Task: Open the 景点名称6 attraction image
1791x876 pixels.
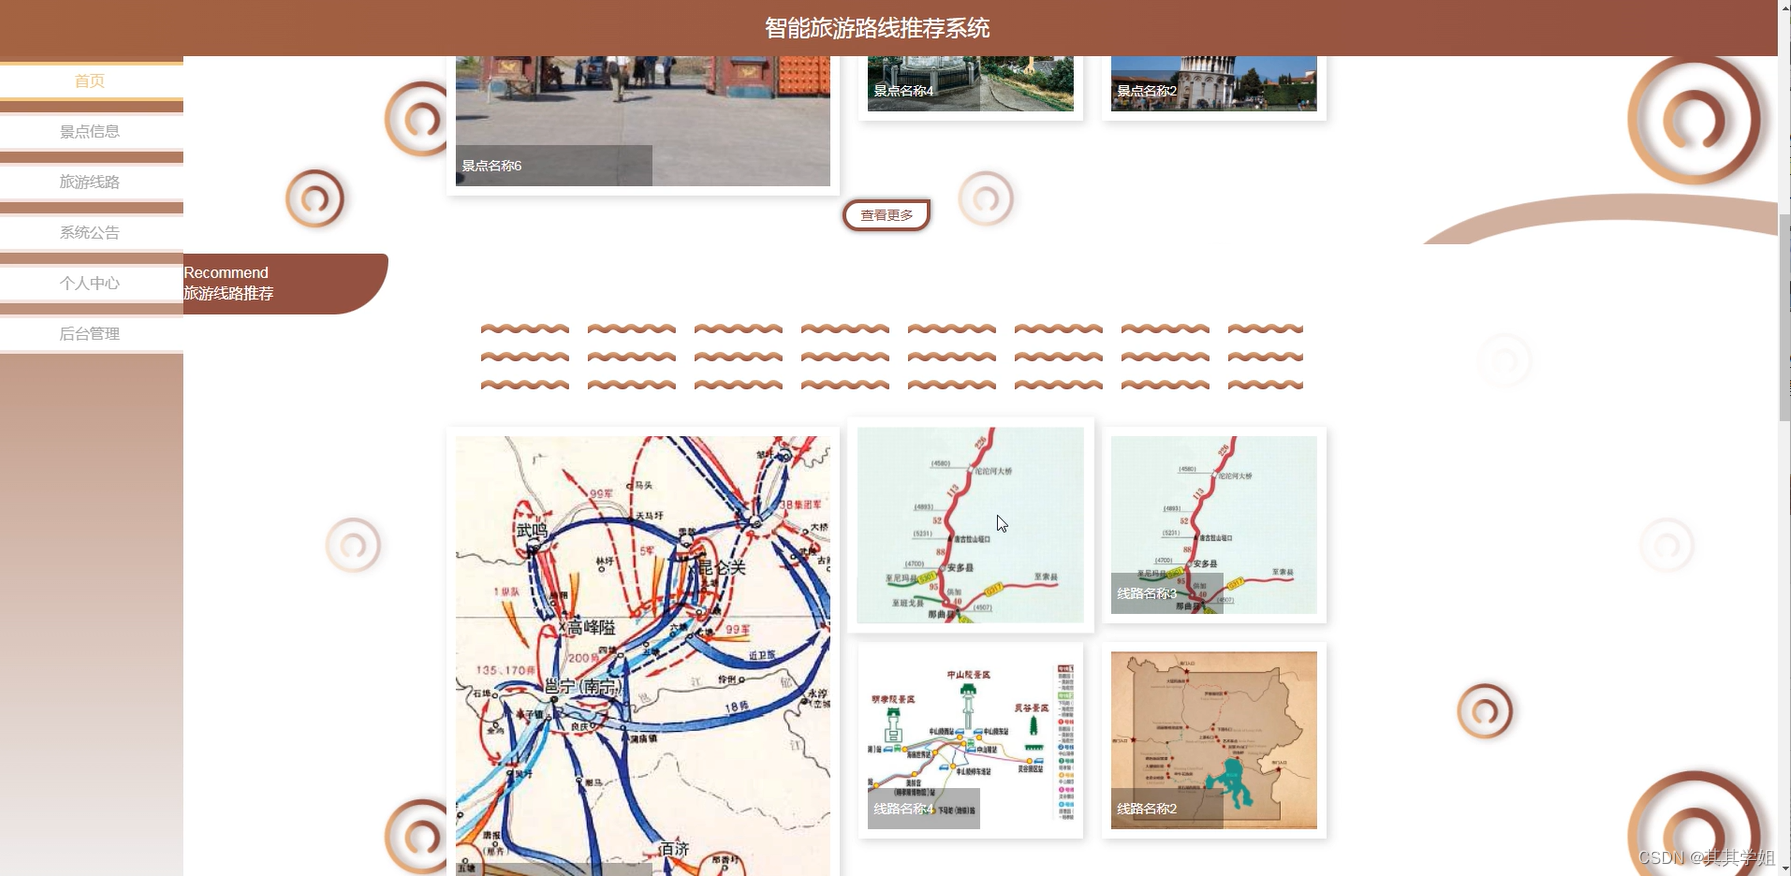Action: click(x=643, y=121)
